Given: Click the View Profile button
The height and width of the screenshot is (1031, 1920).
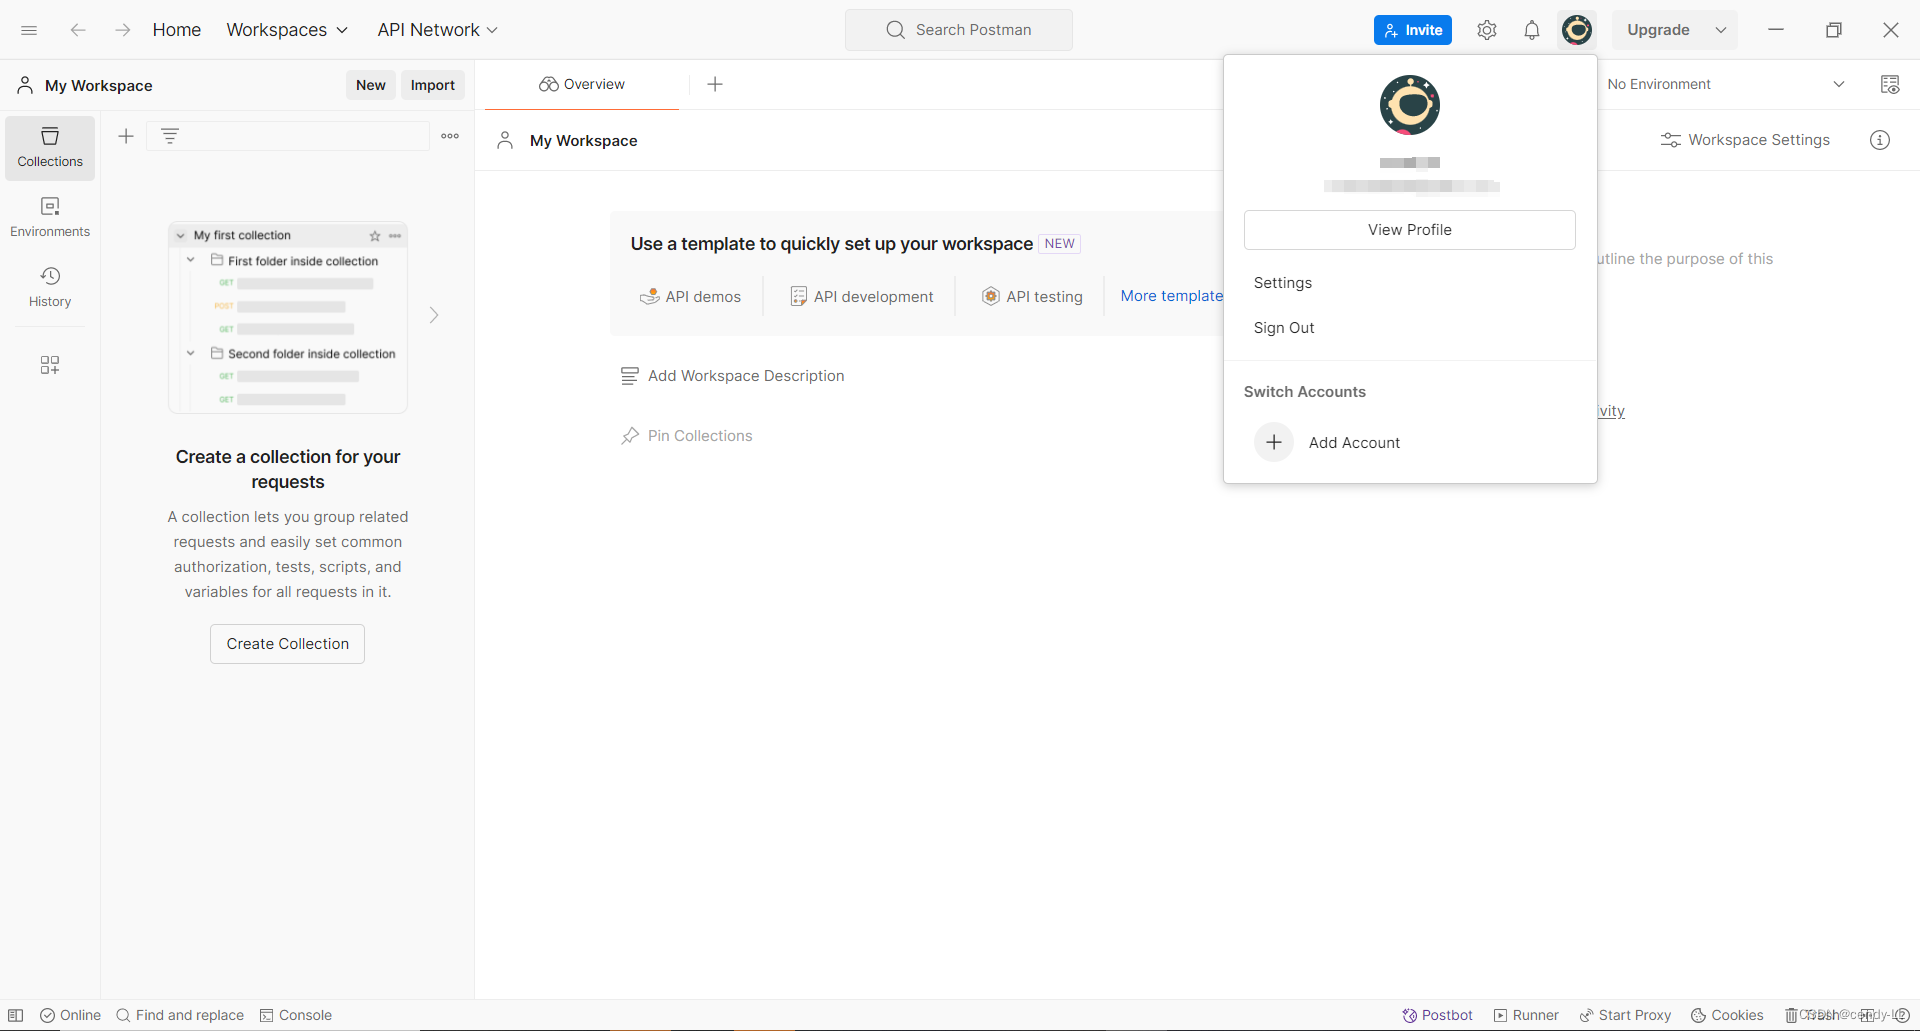Looking at the screenshot, I should (1410, 230).
